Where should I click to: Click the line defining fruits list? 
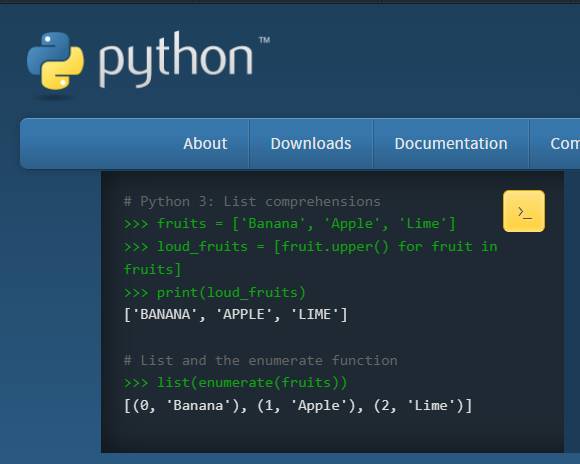(x=290, y=224)
